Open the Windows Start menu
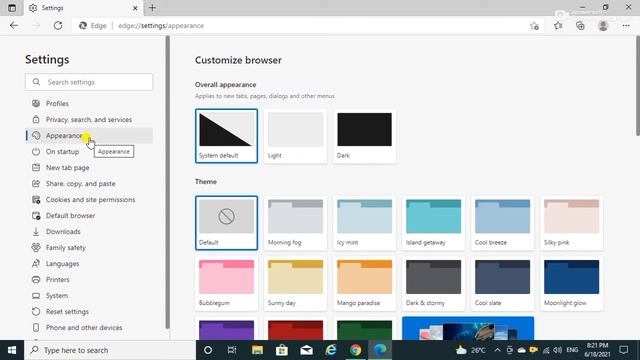 12,350
